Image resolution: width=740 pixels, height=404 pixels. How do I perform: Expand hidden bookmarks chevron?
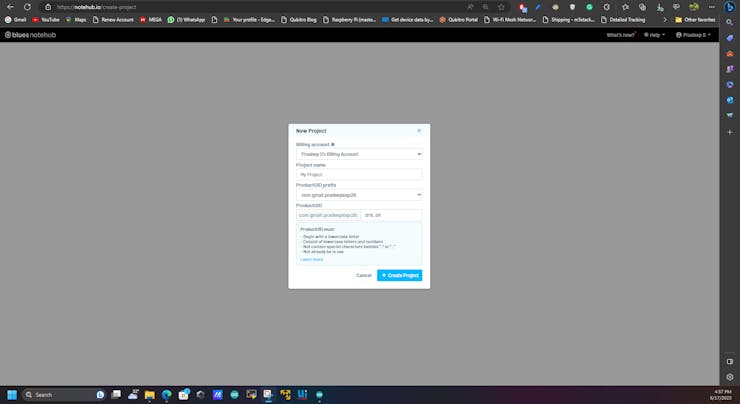(665, 20)
